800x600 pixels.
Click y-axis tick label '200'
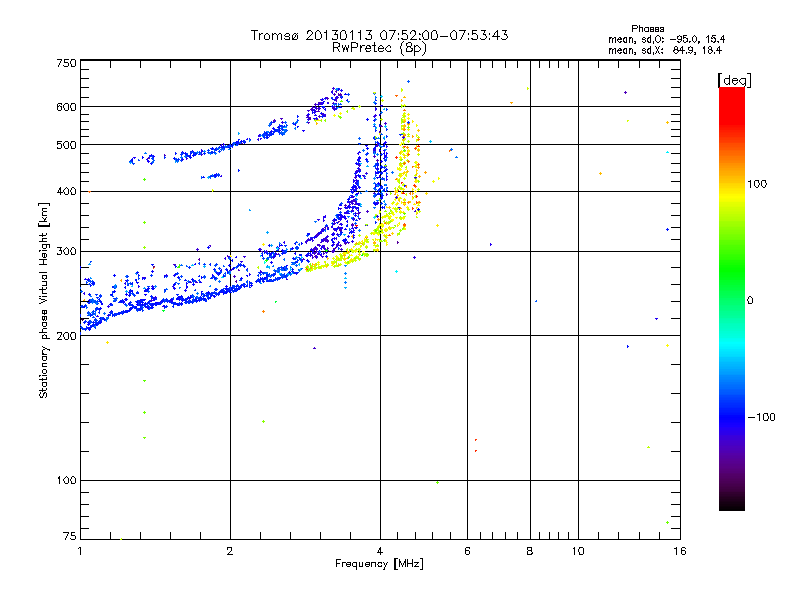tap(67, 336)
